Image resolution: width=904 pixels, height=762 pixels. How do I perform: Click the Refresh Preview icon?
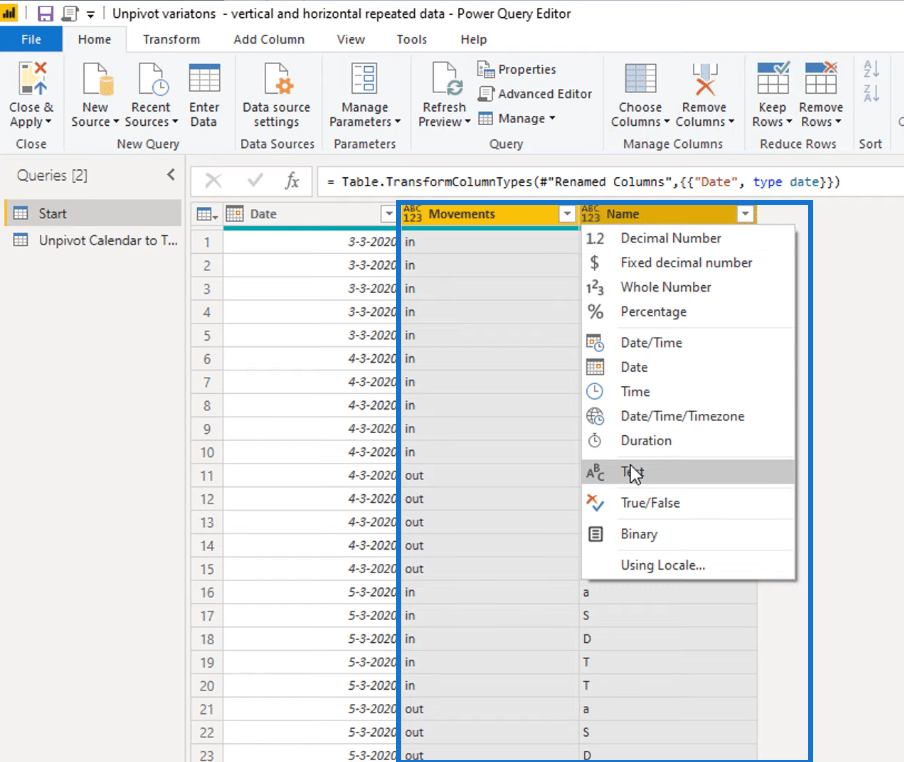445,78
